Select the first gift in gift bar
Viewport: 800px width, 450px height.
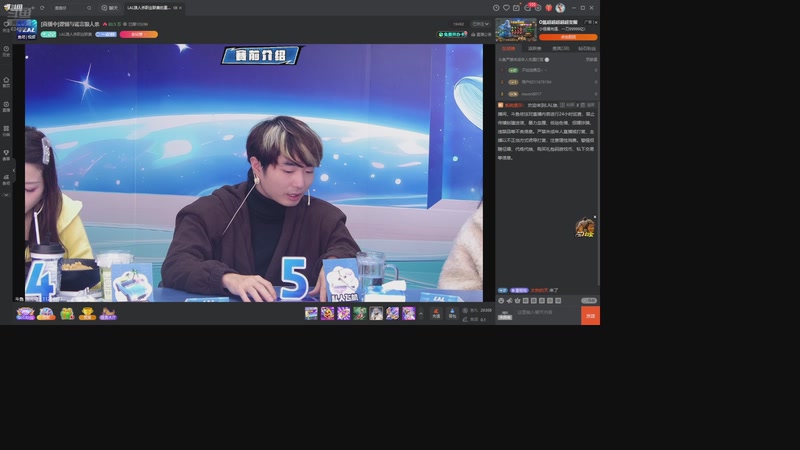311,313
